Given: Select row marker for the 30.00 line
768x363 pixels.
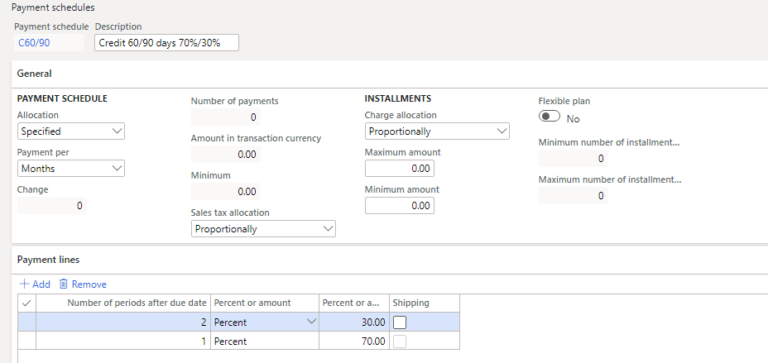Looking at the screenshot, I should pos(27,322).
